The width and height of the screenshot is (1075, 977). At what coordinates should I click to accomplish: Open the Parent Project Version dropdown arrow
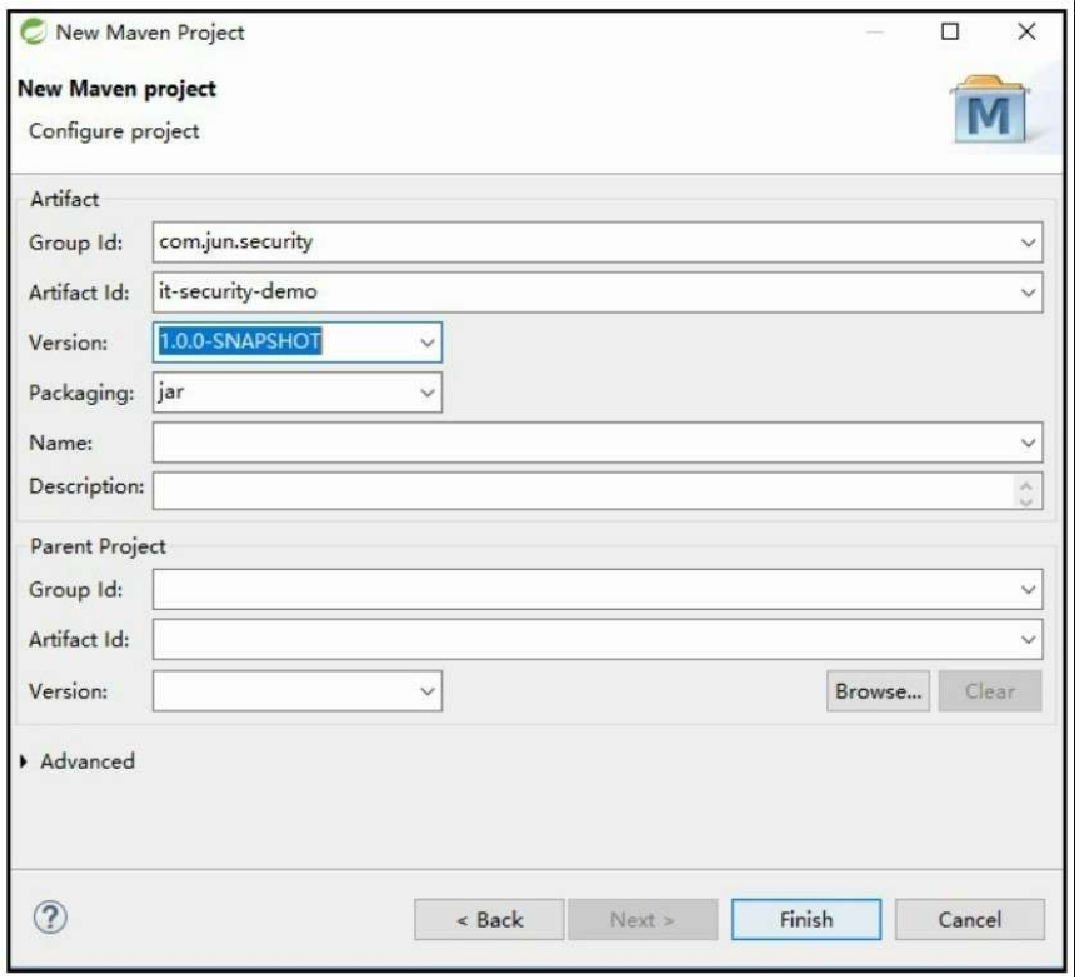point(427,691)
